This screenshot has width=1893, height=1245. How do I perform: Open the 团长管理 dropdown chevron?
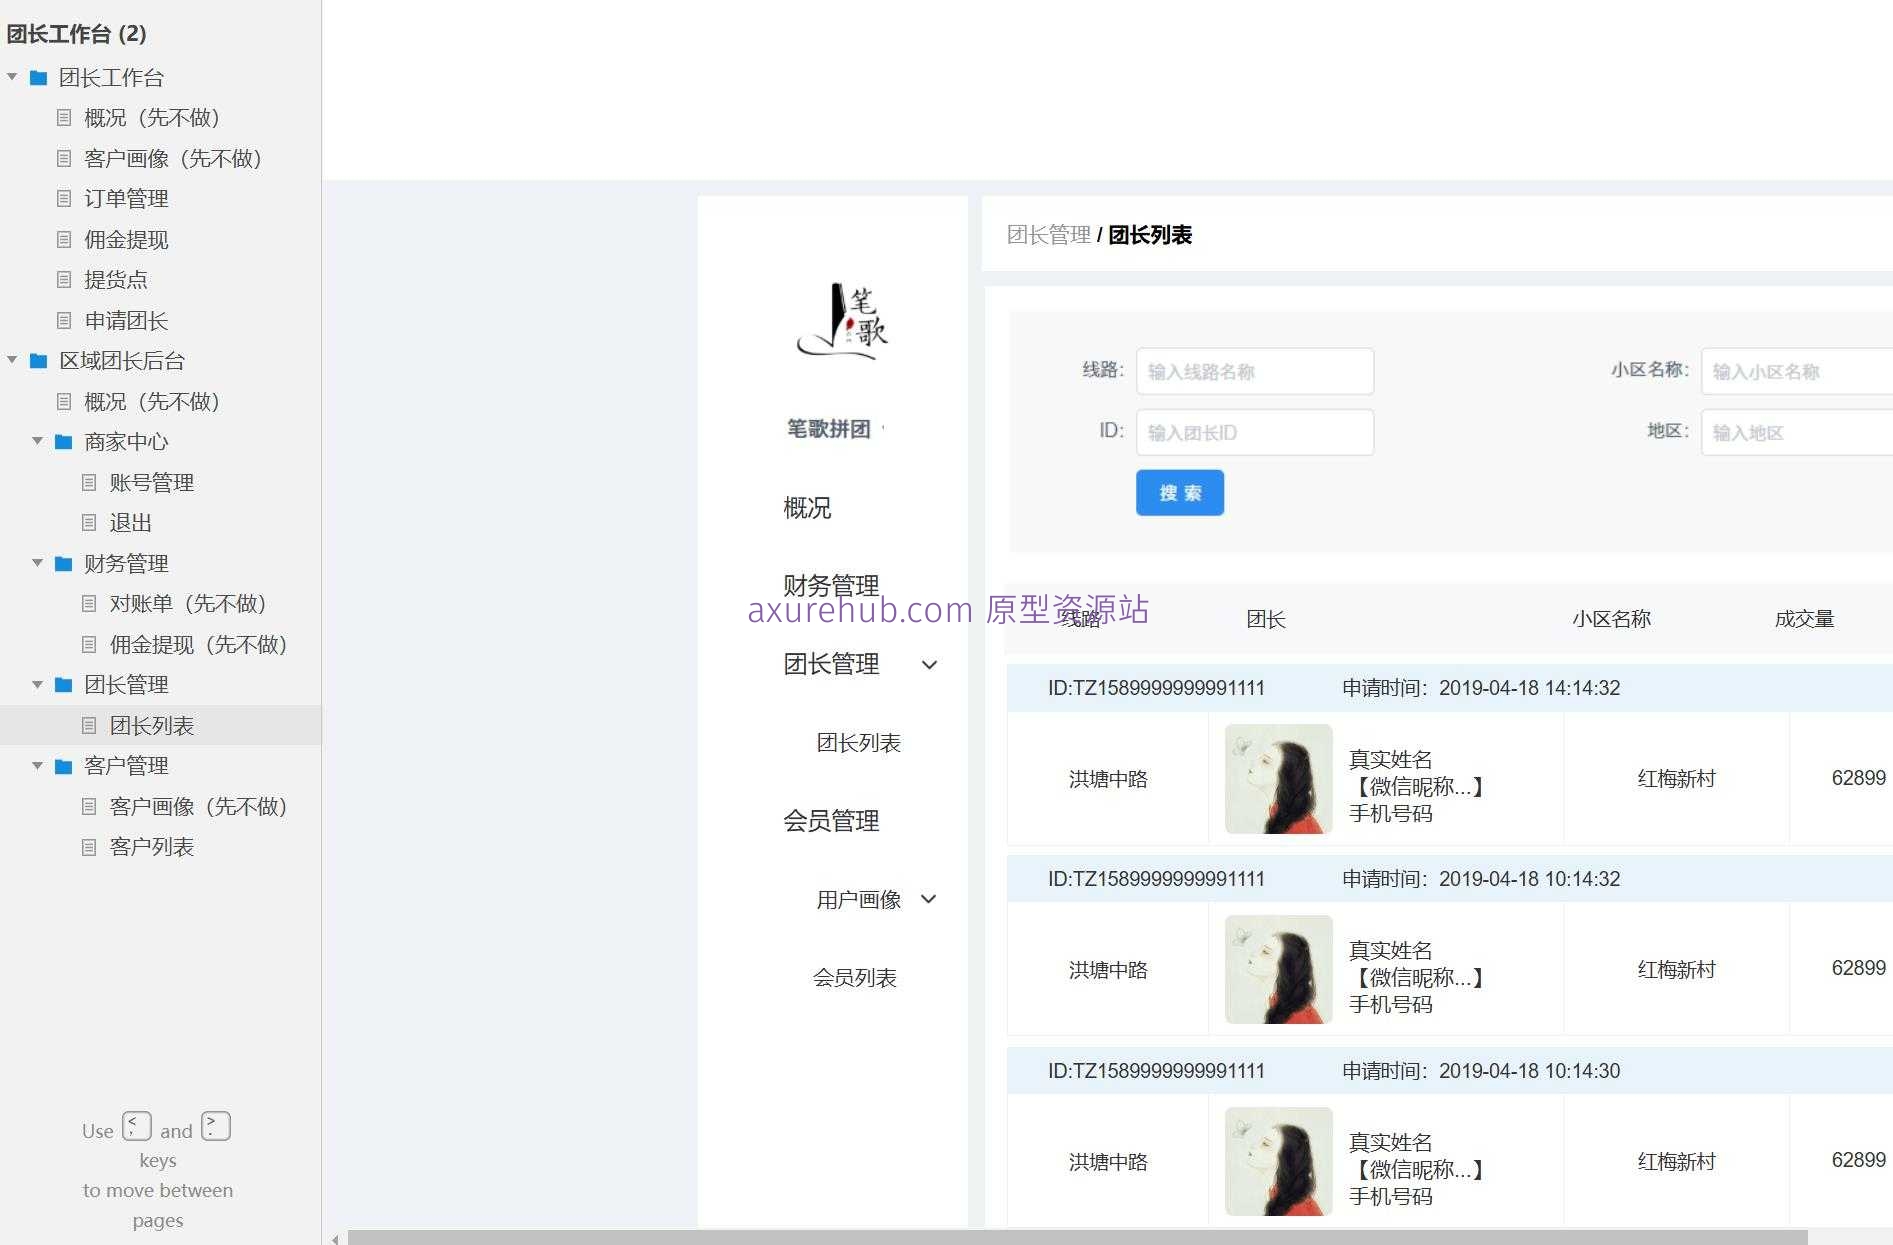click(x=930, y=665)
